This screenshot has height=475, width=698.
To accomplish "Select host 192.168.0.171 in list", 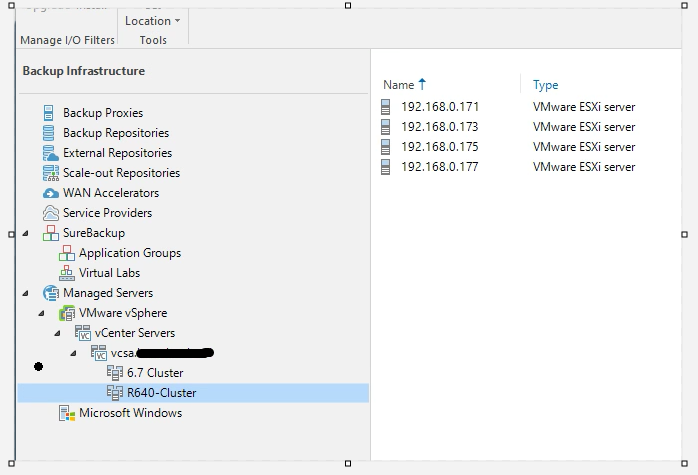I will click(x=439, y=107).
